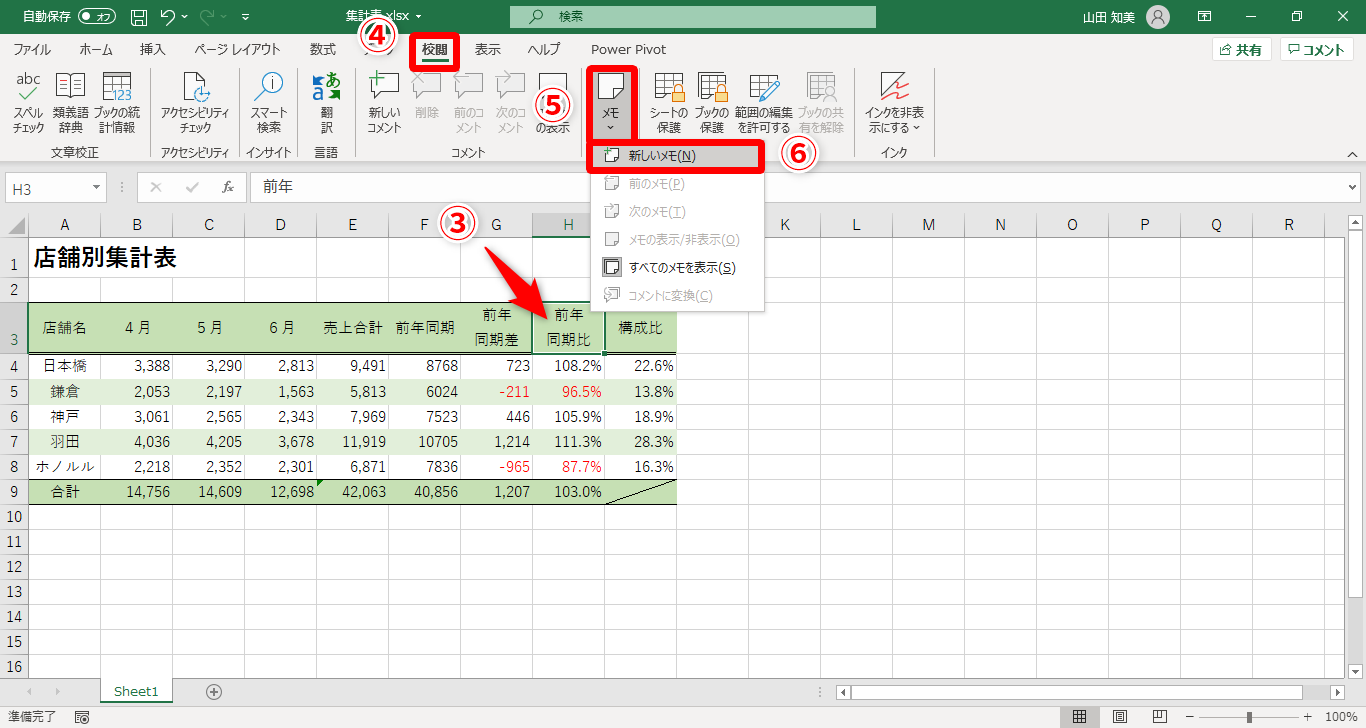Screen dimensions: 1366x728
Task: Add a new sheet with plus button
Action: coord(213,691)
